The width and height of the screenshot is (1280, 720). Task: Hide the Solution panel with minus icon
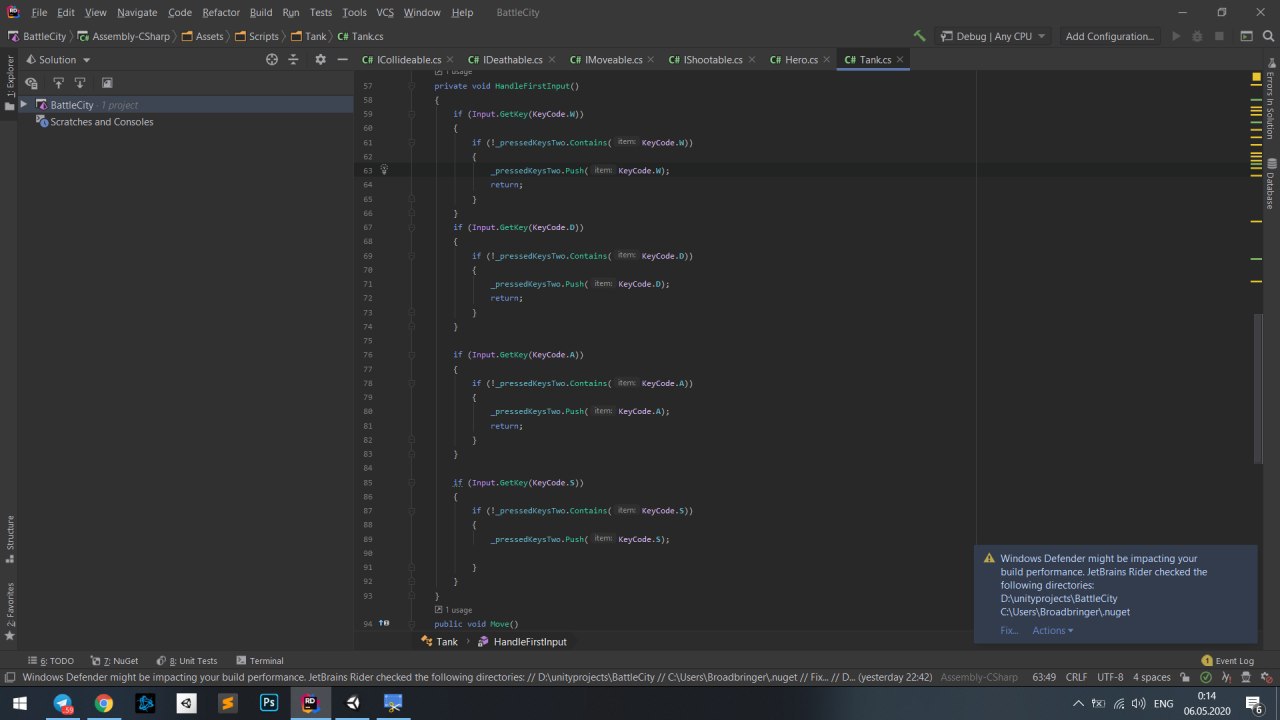(x=342, y=59)
